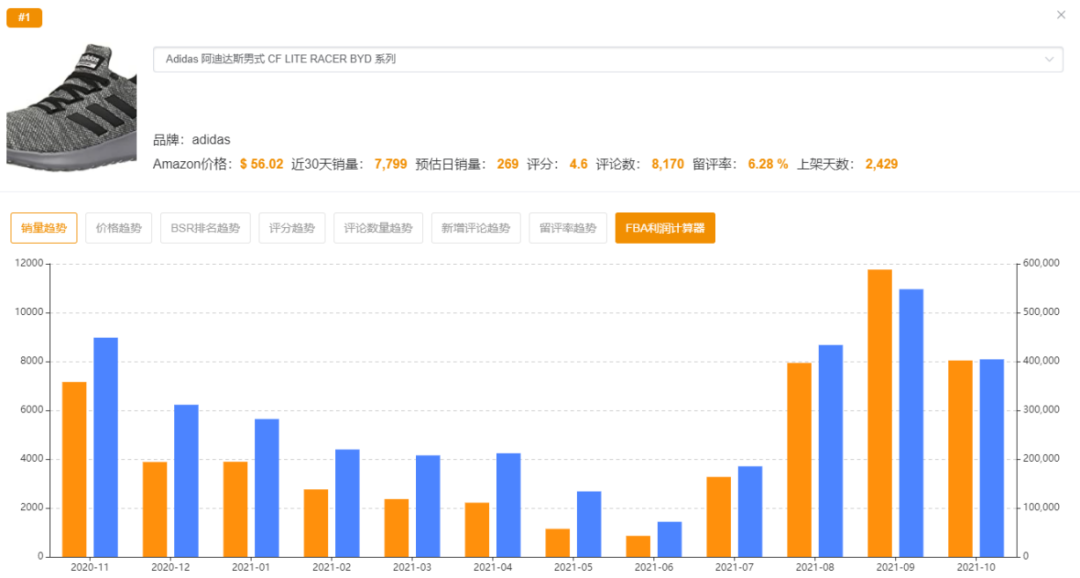Click the review rate 6.28 %
This screenshot has height=578, width=1080.
tap(768, 164)
